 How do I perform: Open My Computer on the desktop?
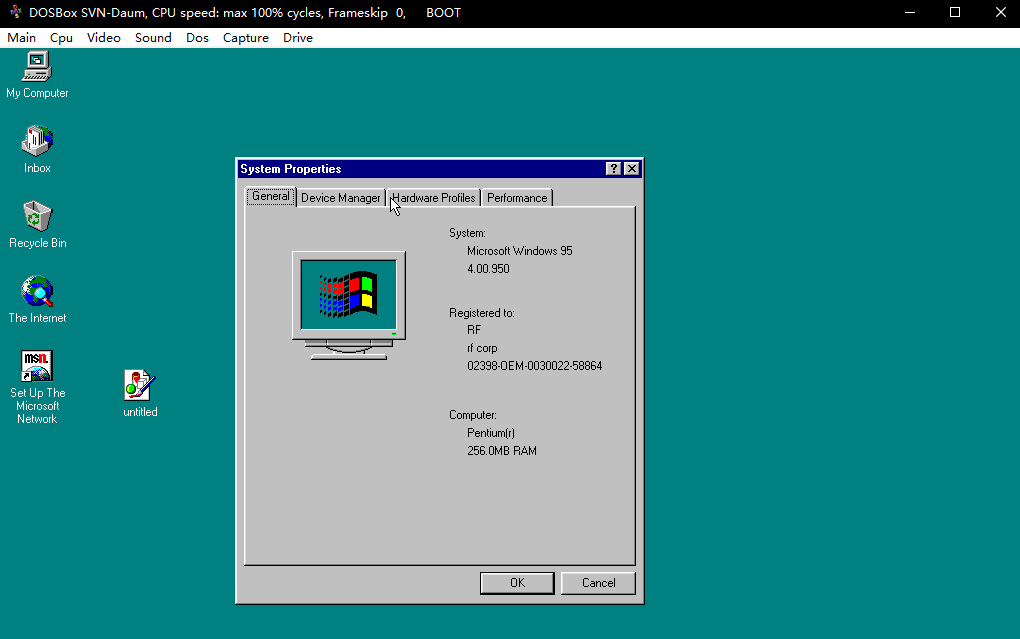coord(37,68)
